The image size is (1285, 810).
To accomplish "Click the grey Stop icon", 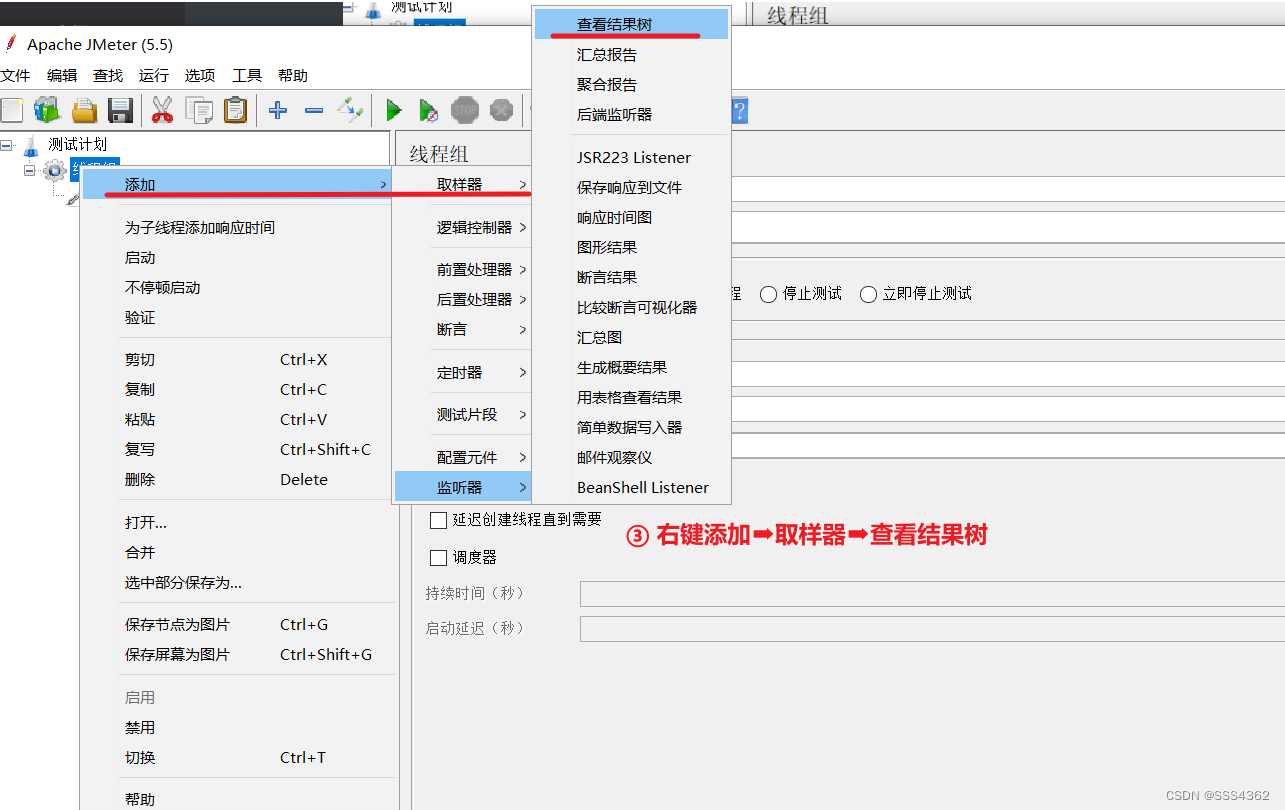I will pyautogui.click(x=465, y=110).
